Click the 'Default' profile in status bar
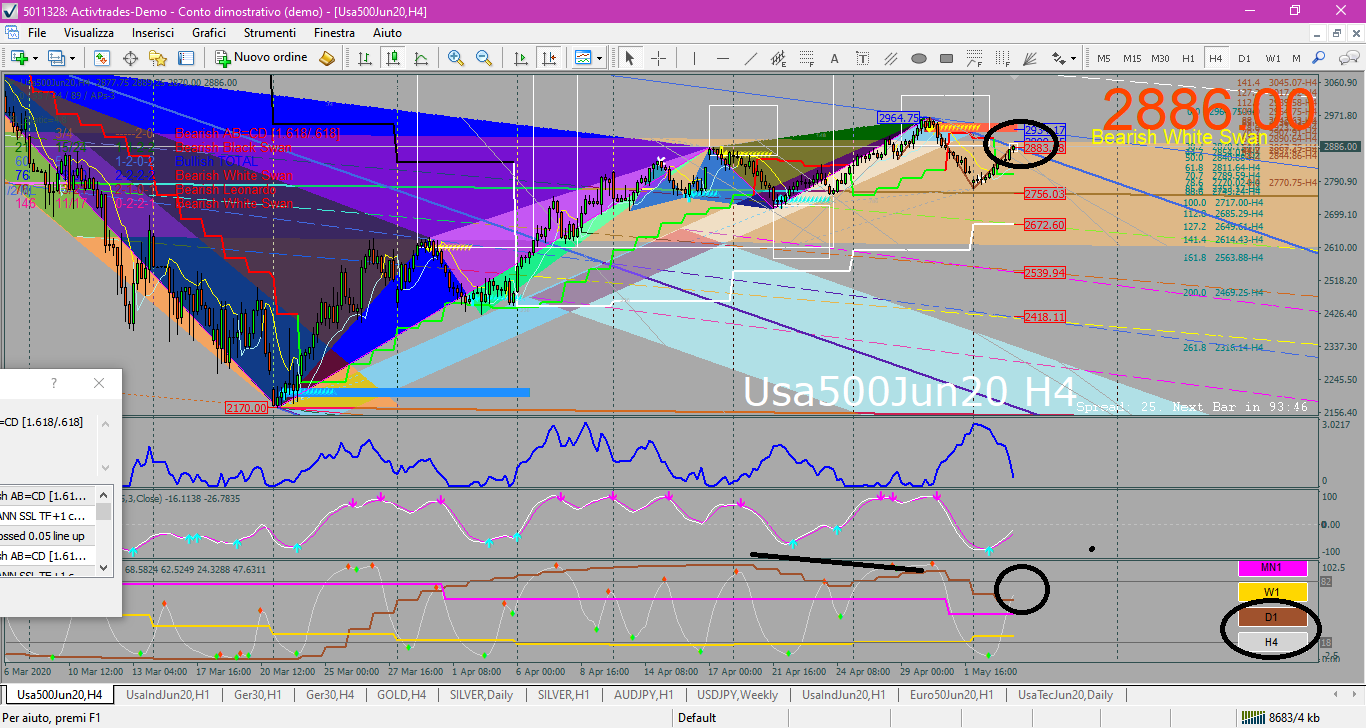The width and height of the screenshot is (1366, 728). tap(696, 717)
